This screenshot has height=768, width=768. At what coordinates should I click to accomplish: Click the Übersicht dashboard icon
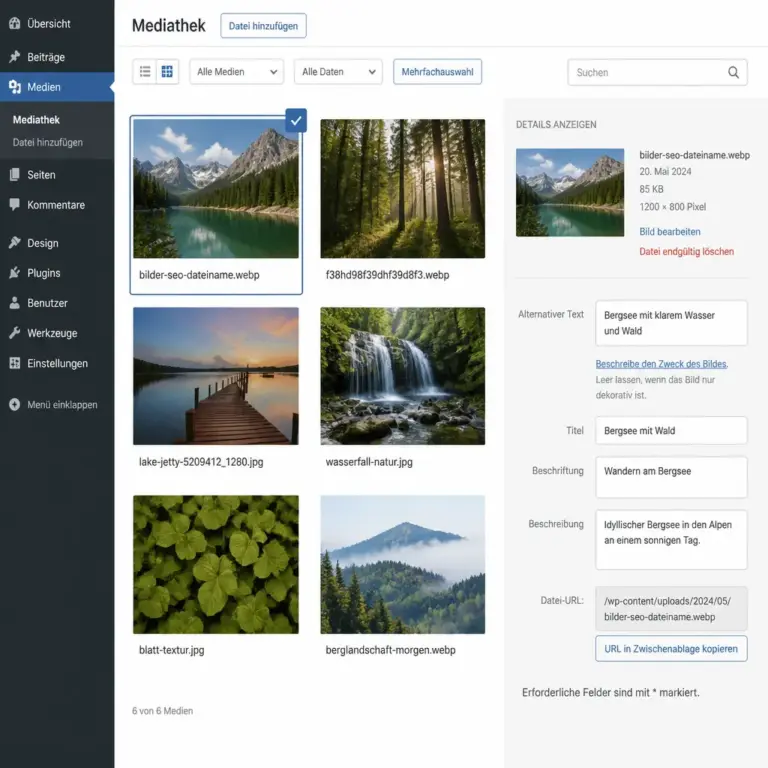15,23
